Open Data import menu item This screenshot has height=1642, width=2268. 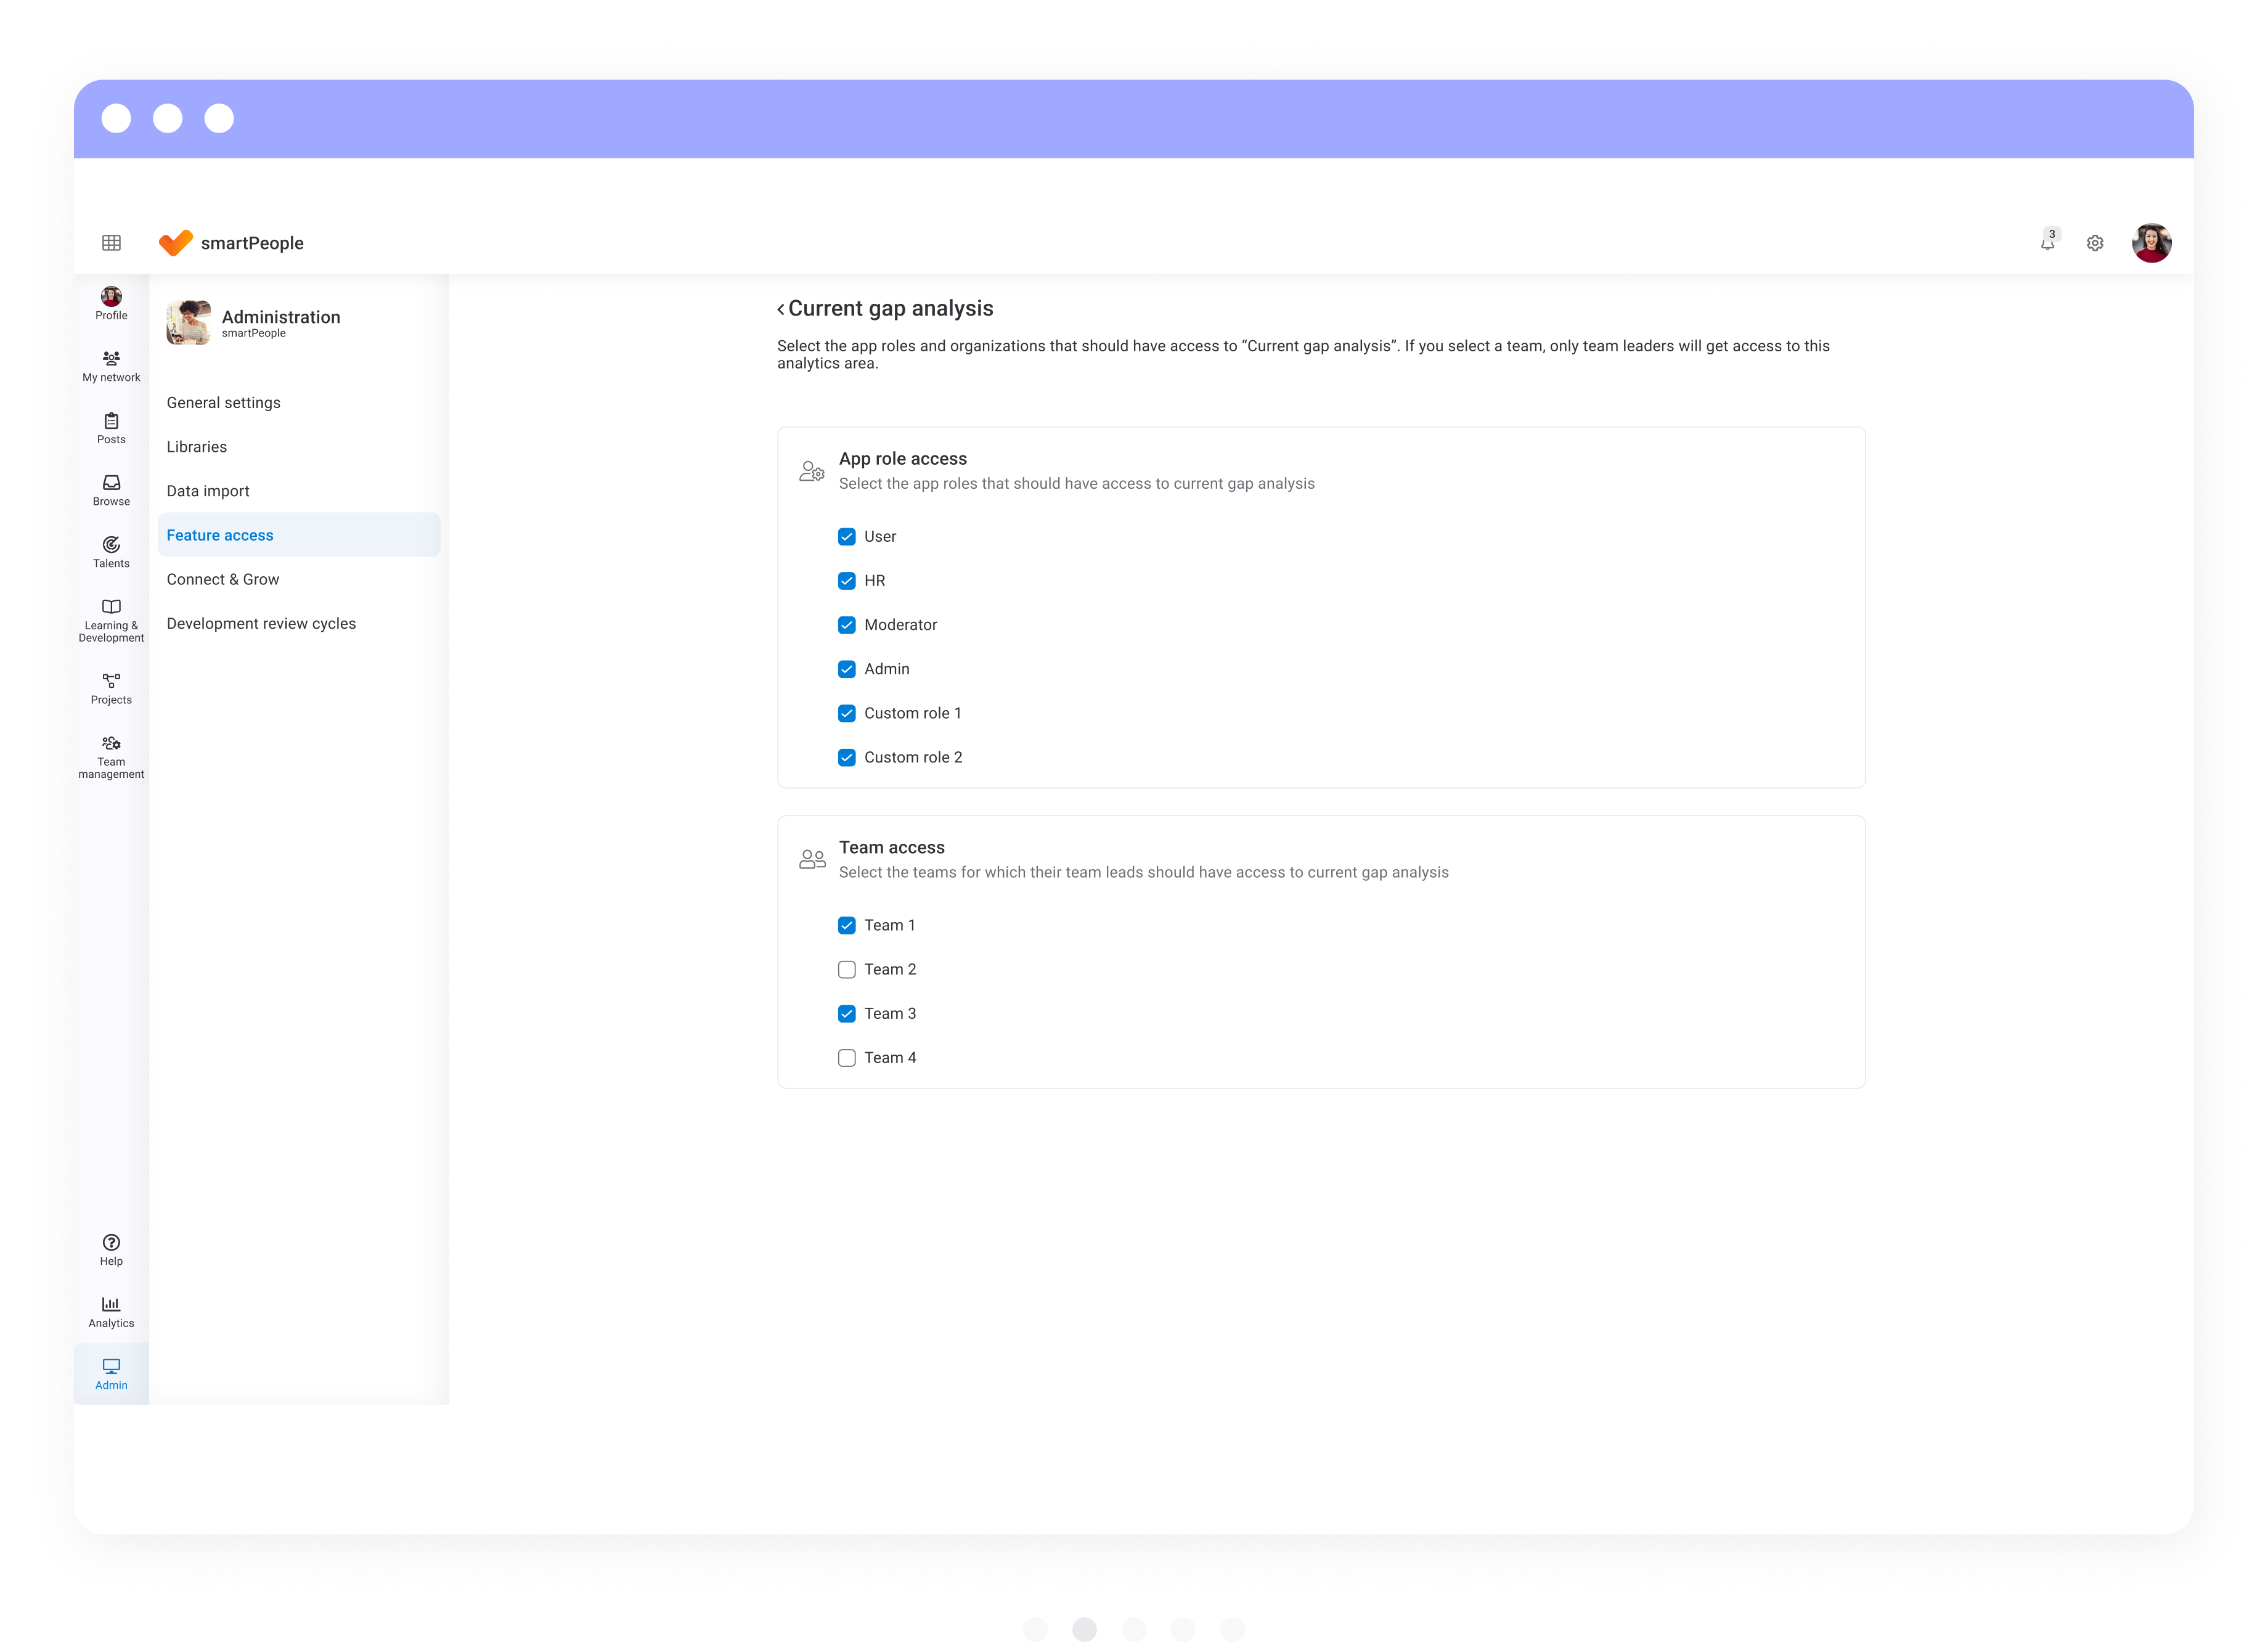point(298,491)
